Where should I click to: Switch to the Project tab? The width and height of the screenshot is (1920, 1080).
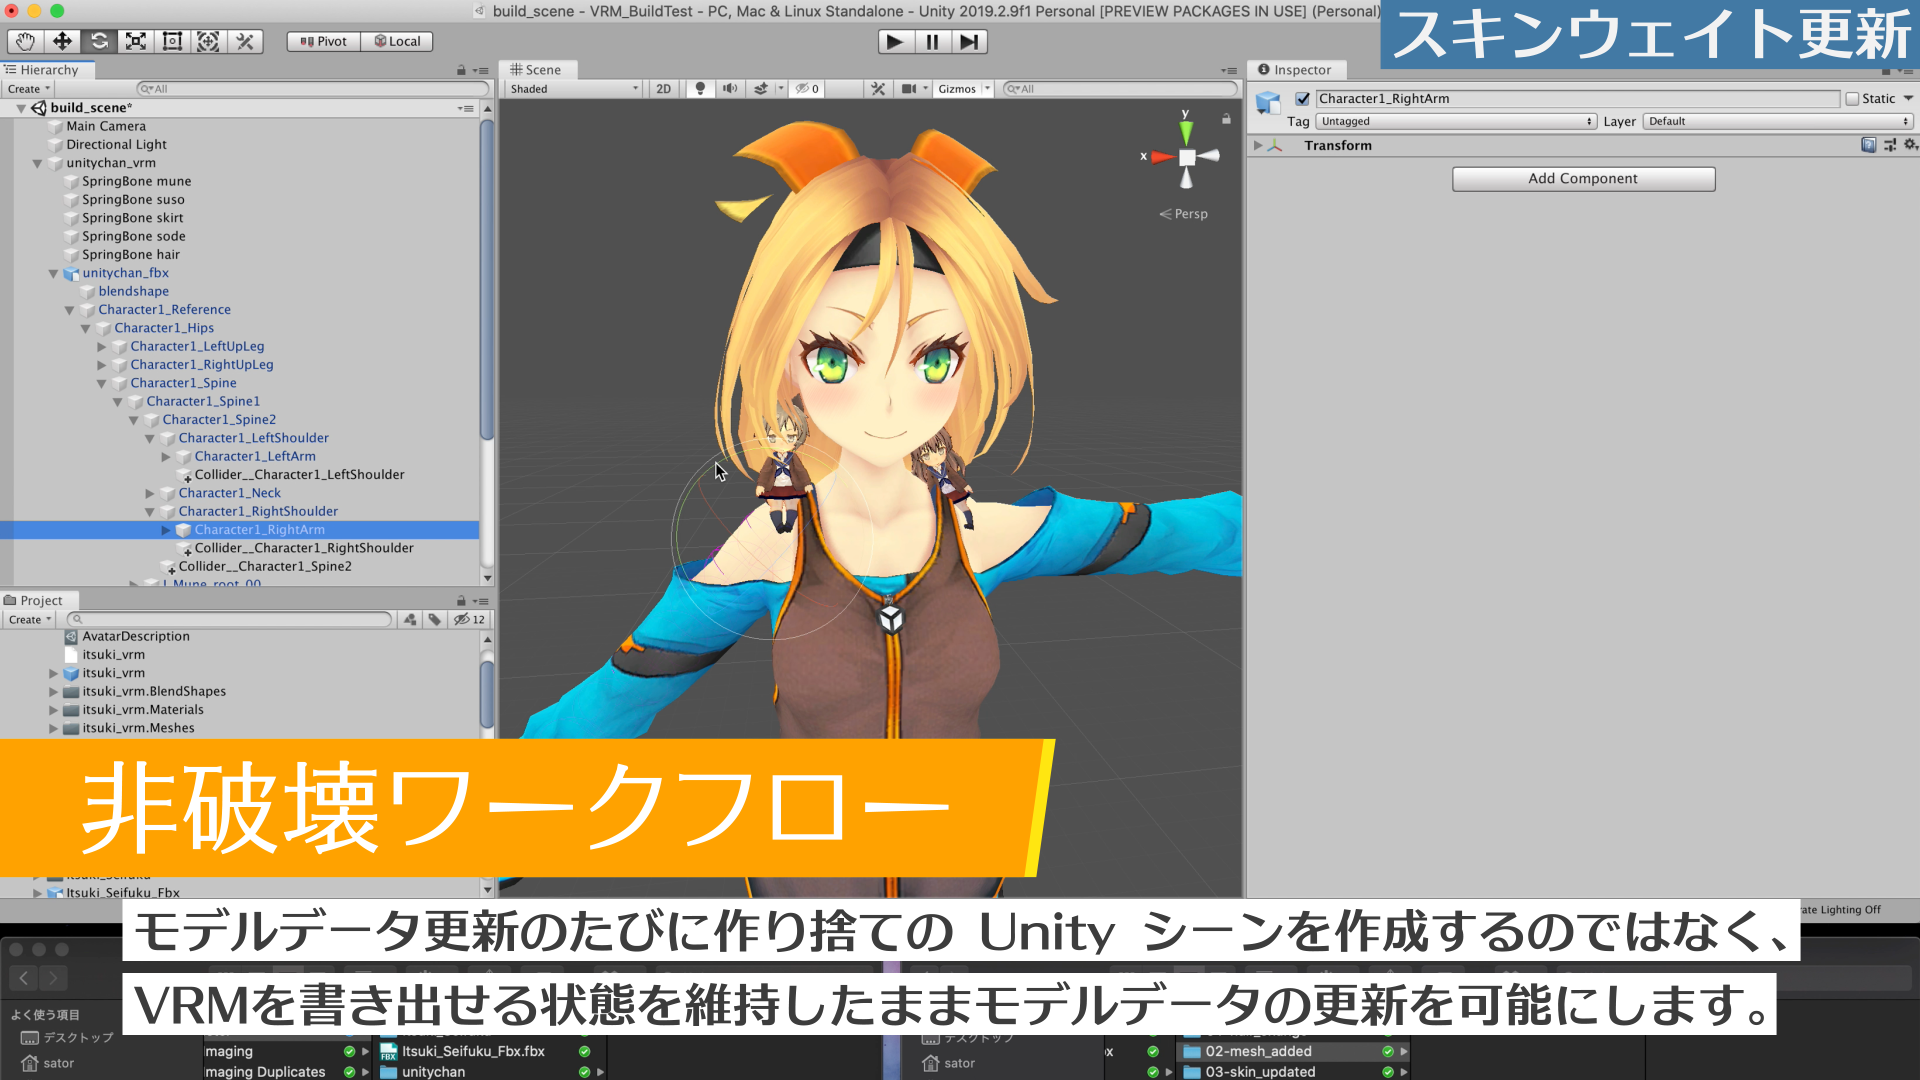[x=38, y=600]
